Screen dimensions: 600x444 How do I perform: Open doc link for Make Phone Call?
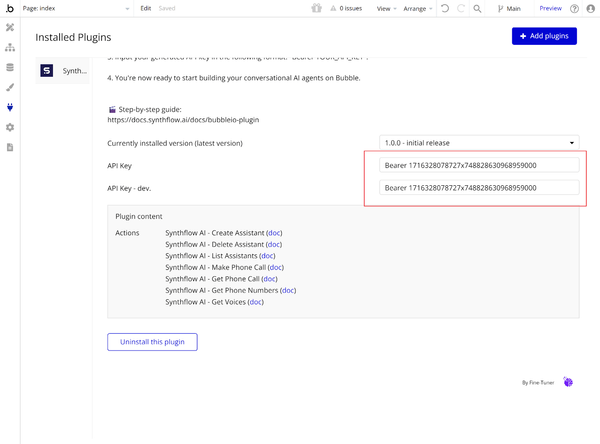click(x=276, y=267)
